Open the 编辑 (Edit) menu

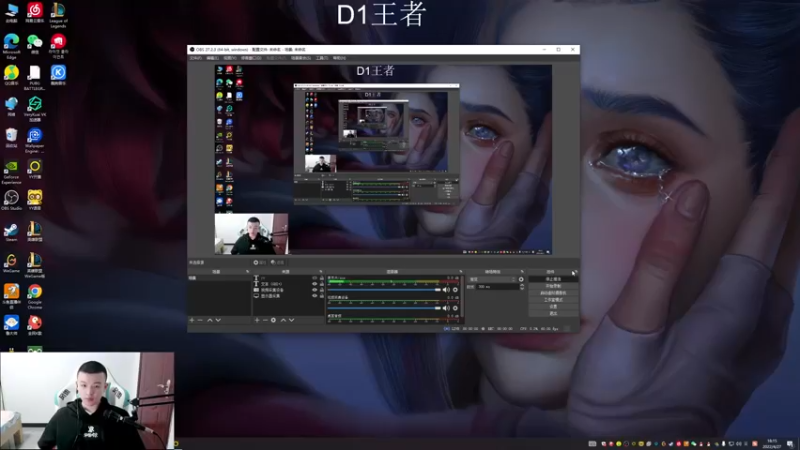(x=212, y=58)
